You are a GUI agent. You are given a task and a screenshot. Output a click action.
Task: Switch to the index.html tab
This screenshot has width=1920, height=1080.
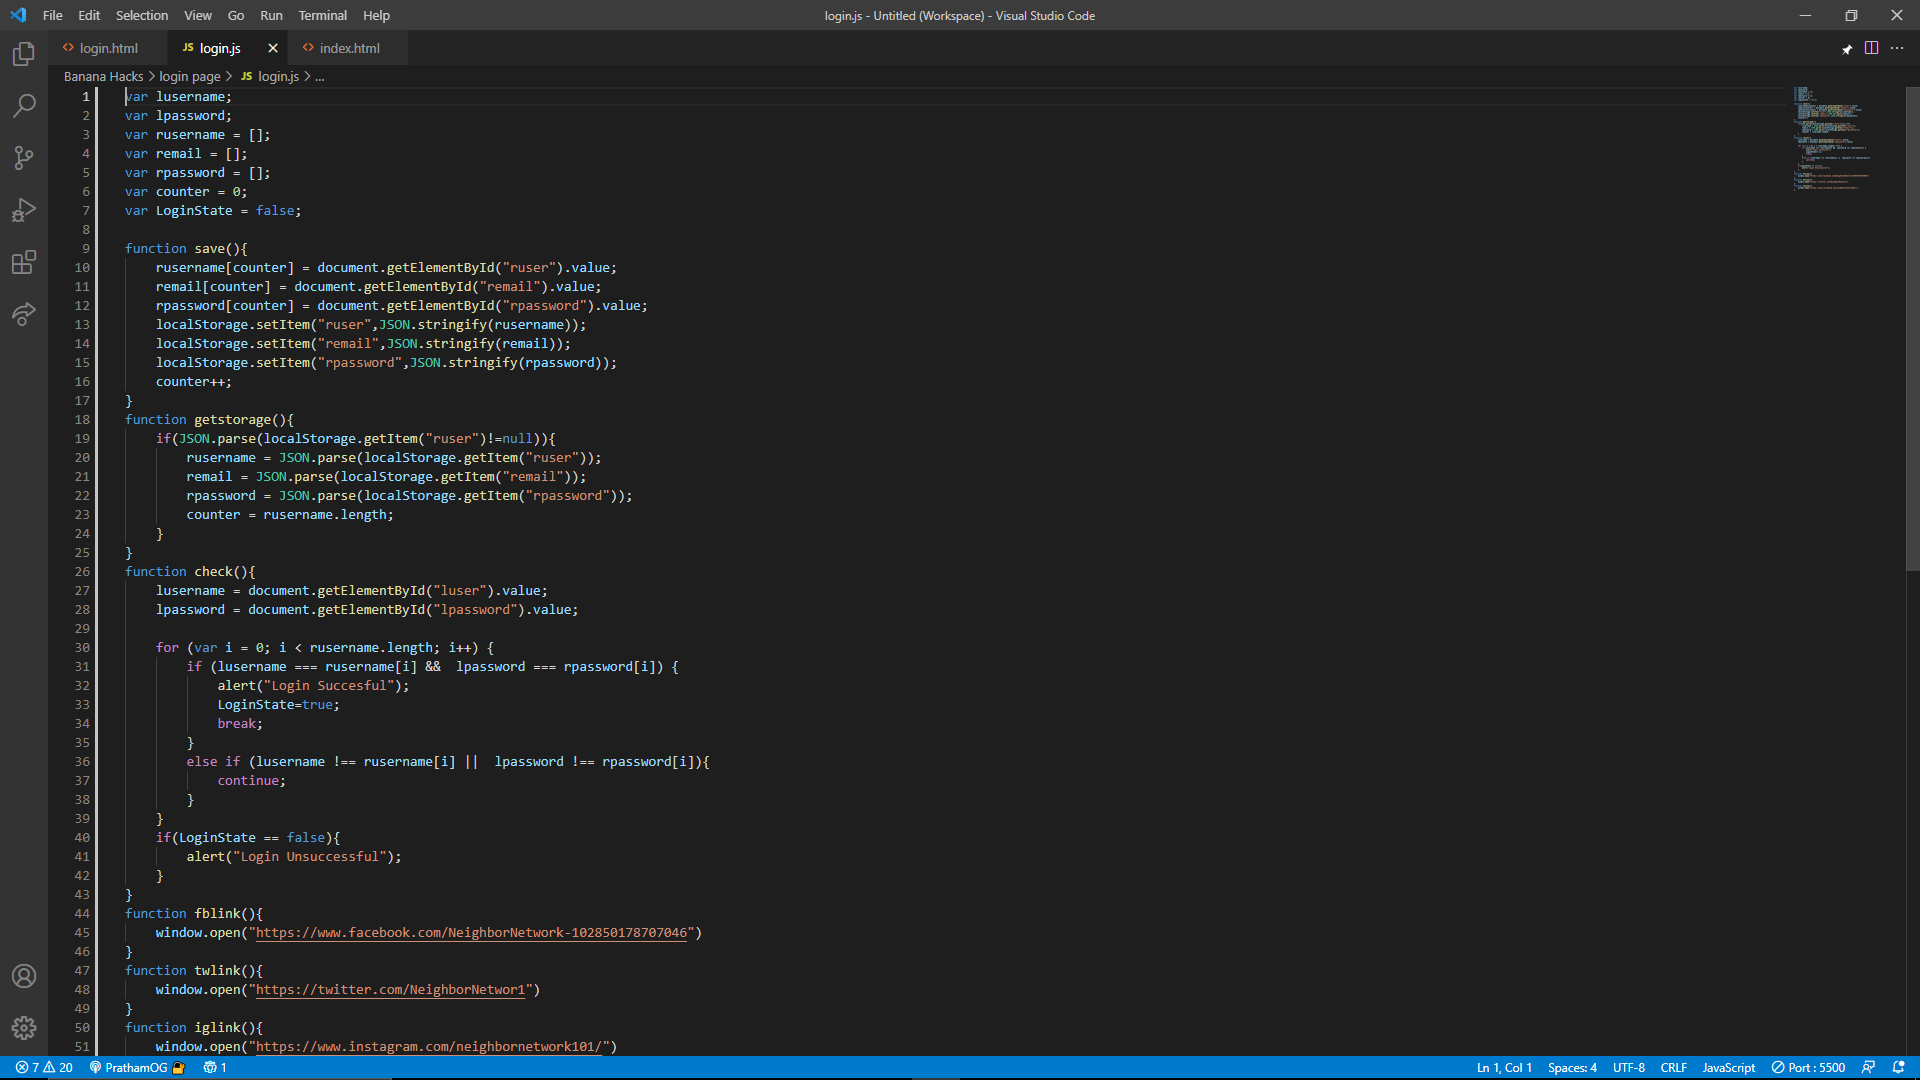(x=349, y=48)
